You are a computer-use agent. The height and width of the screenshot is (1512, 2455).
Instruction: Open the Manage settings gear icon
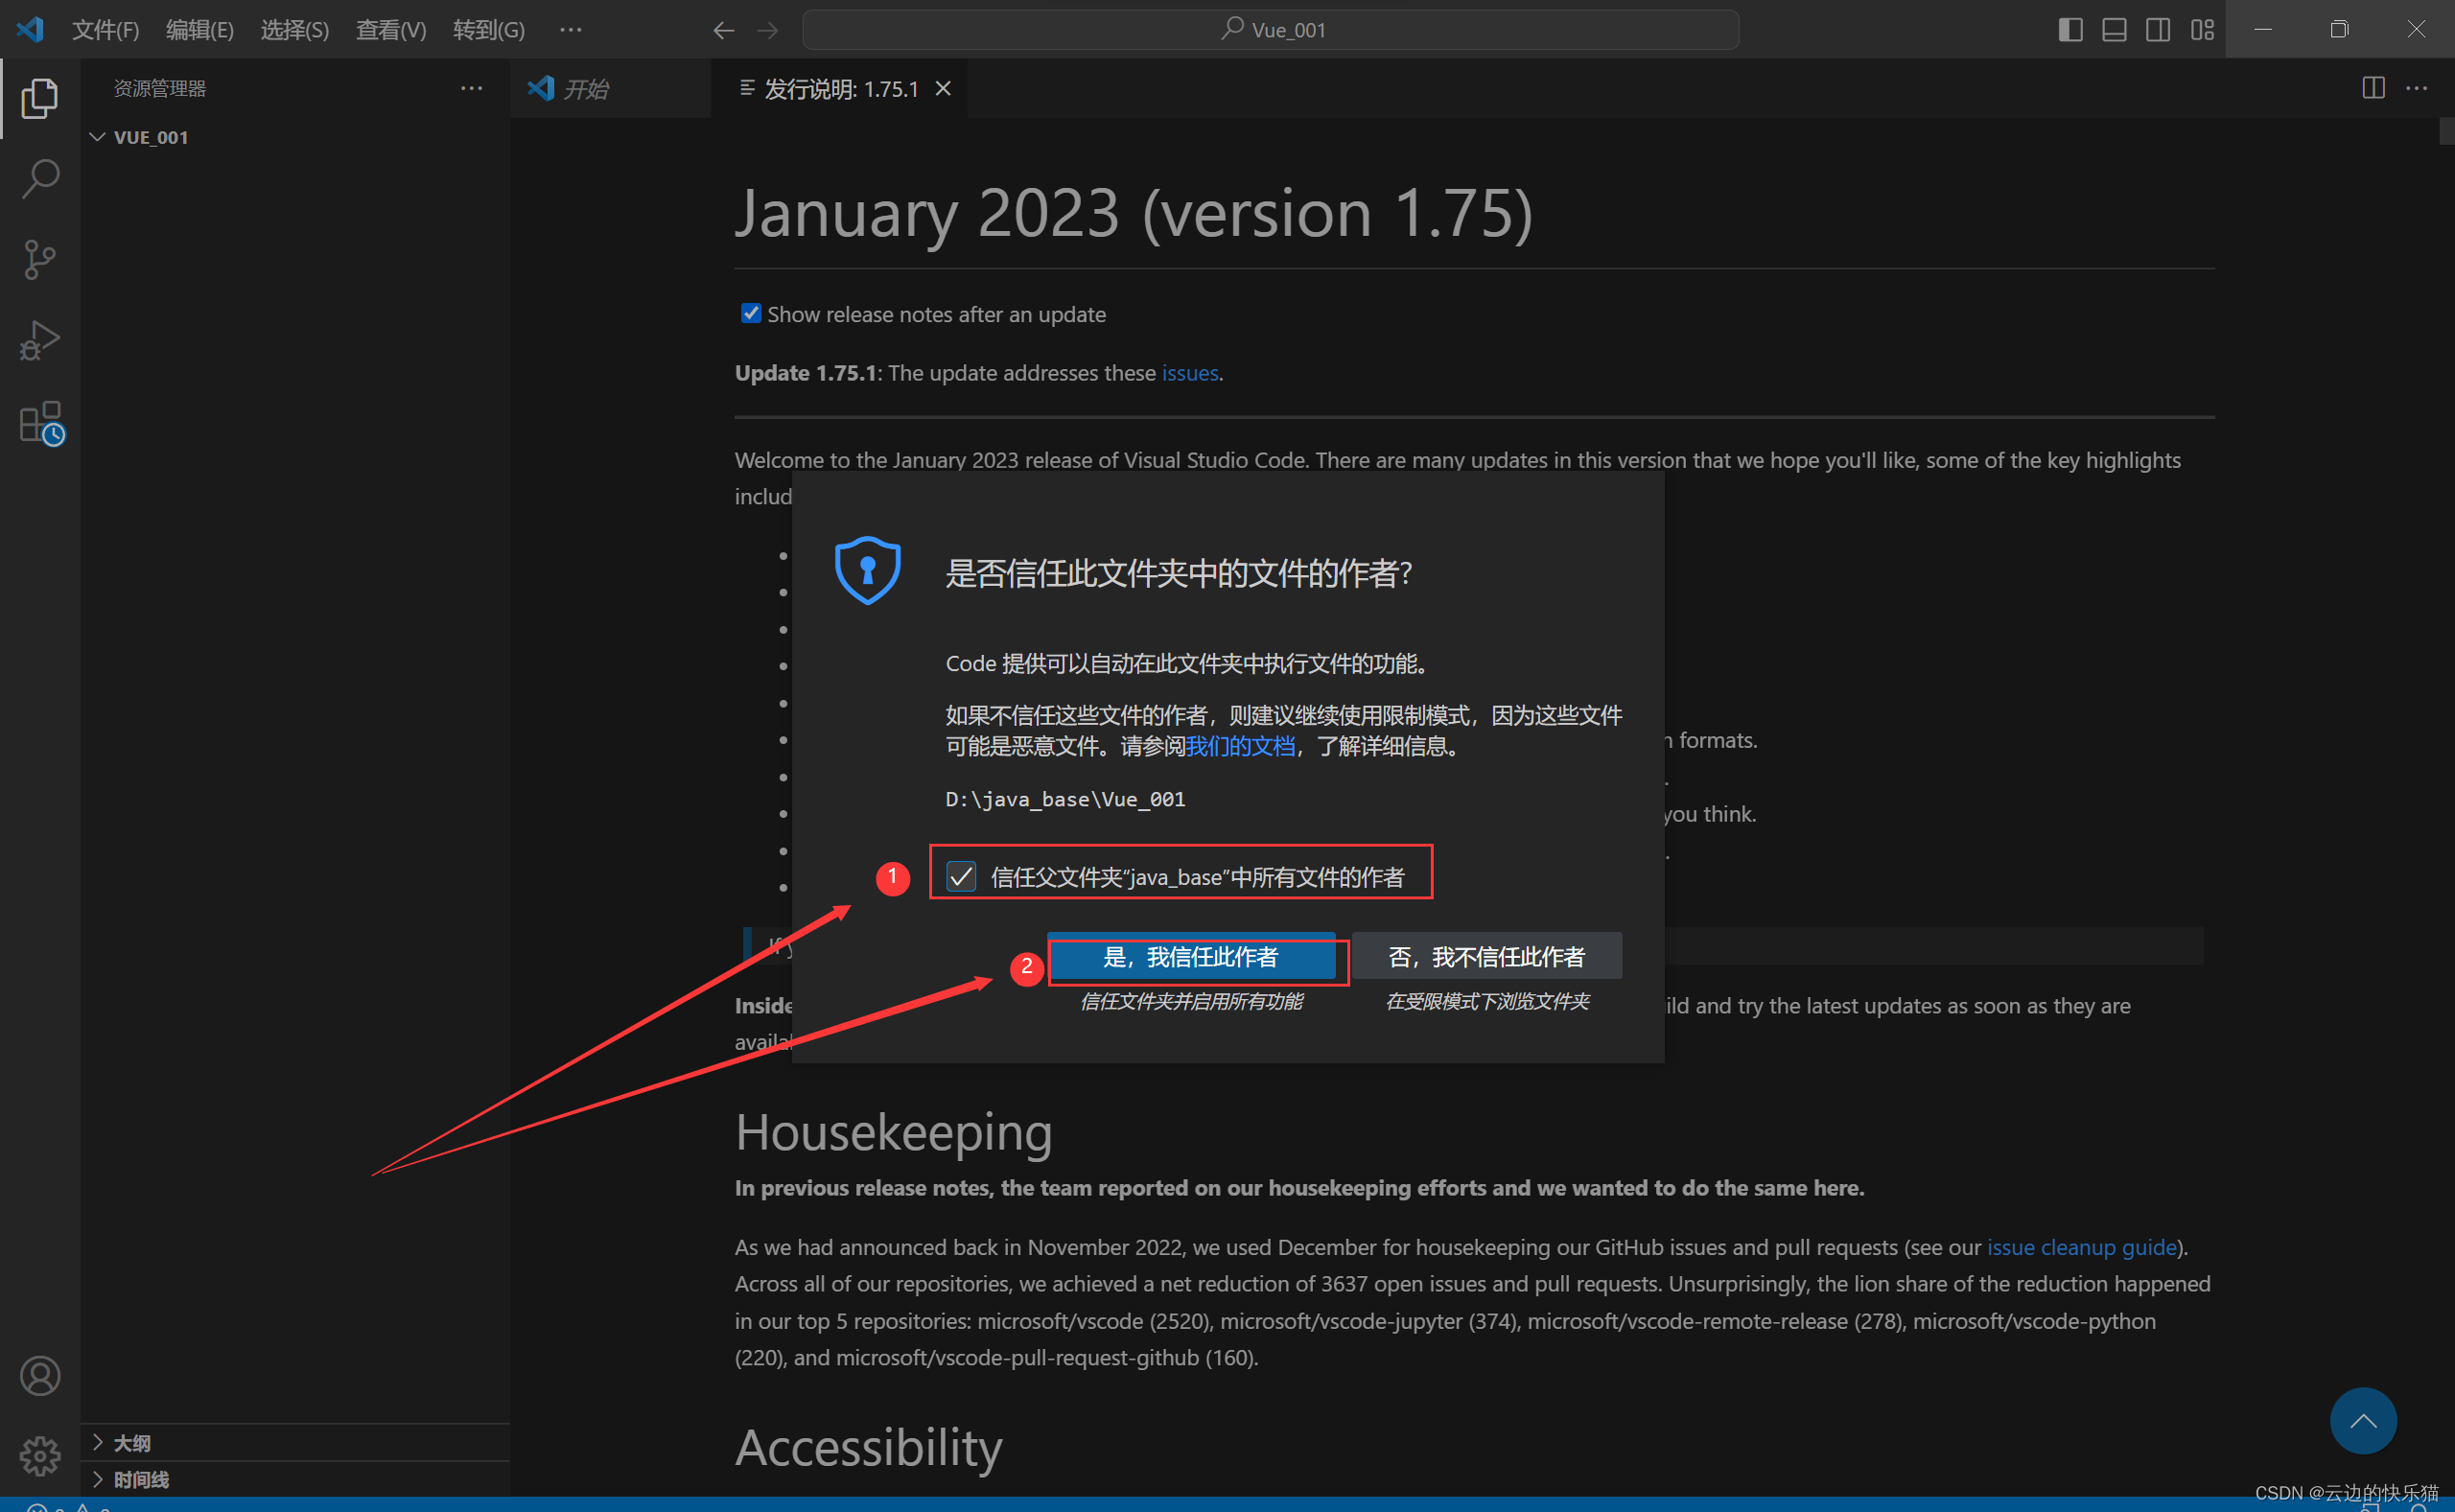tap(40, 1456)
